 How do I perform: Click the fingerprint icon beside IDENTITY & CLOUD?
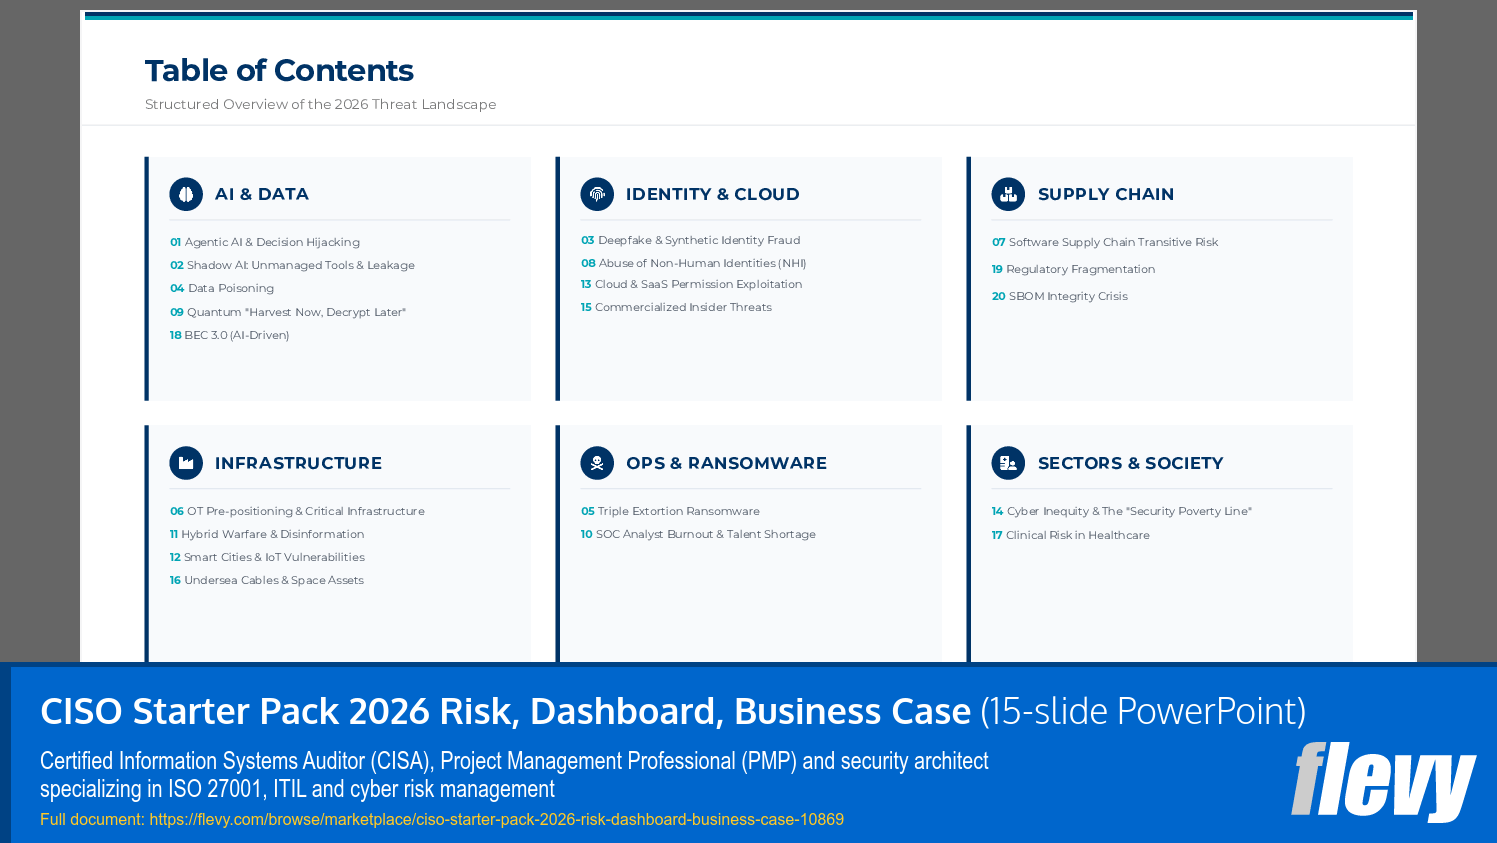tap(597, 194)
